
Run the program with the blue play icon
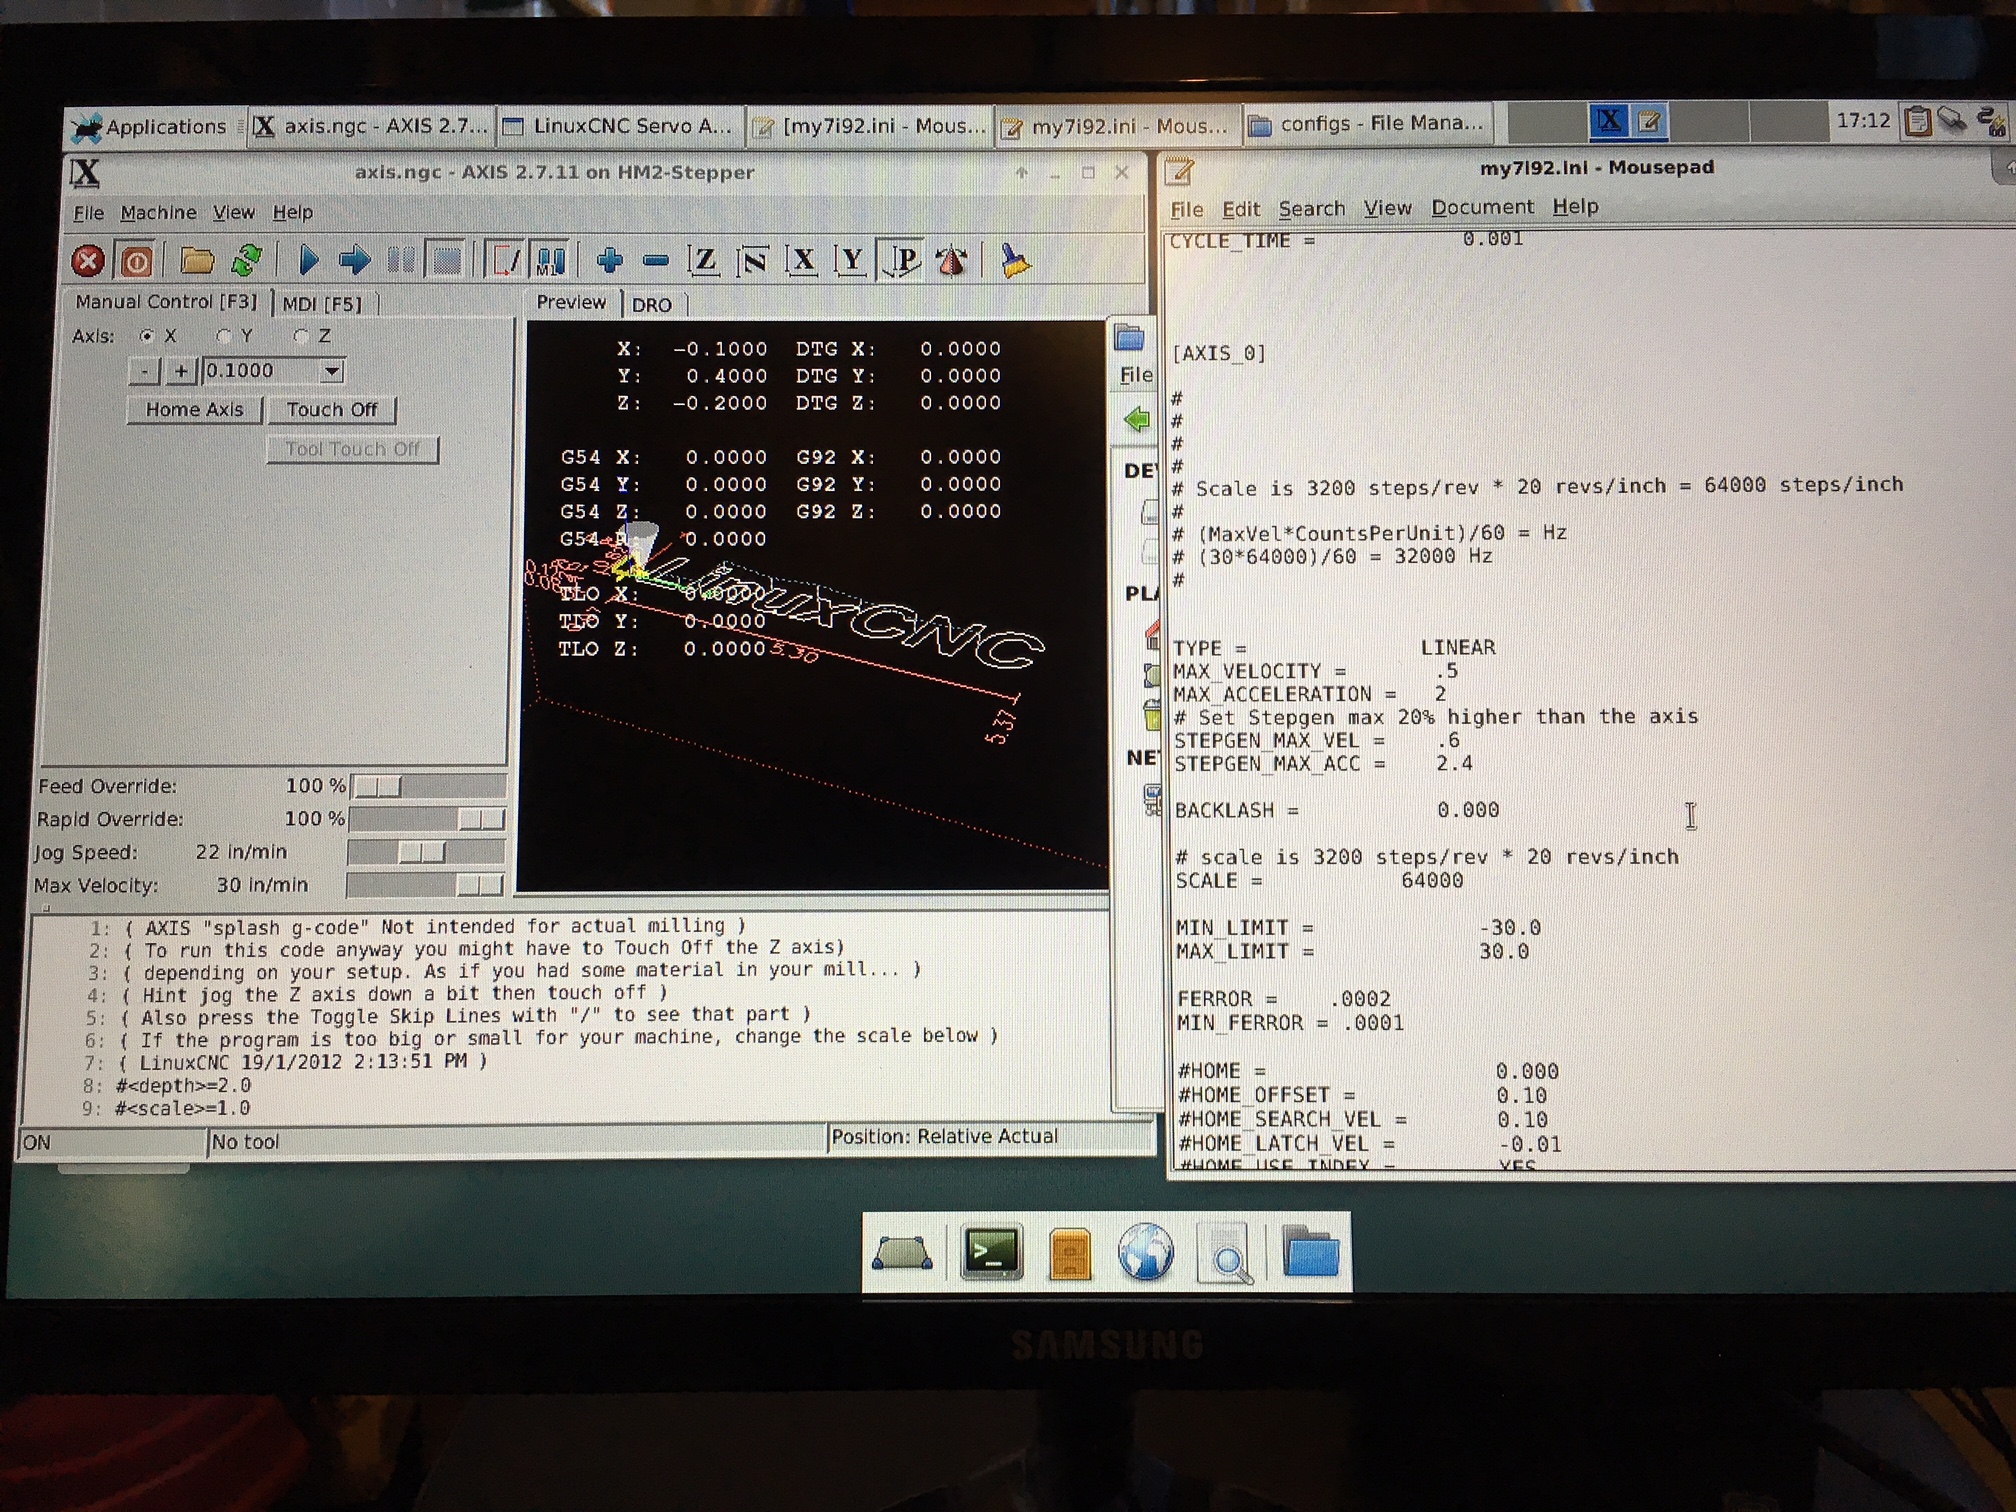click(308, 261)
